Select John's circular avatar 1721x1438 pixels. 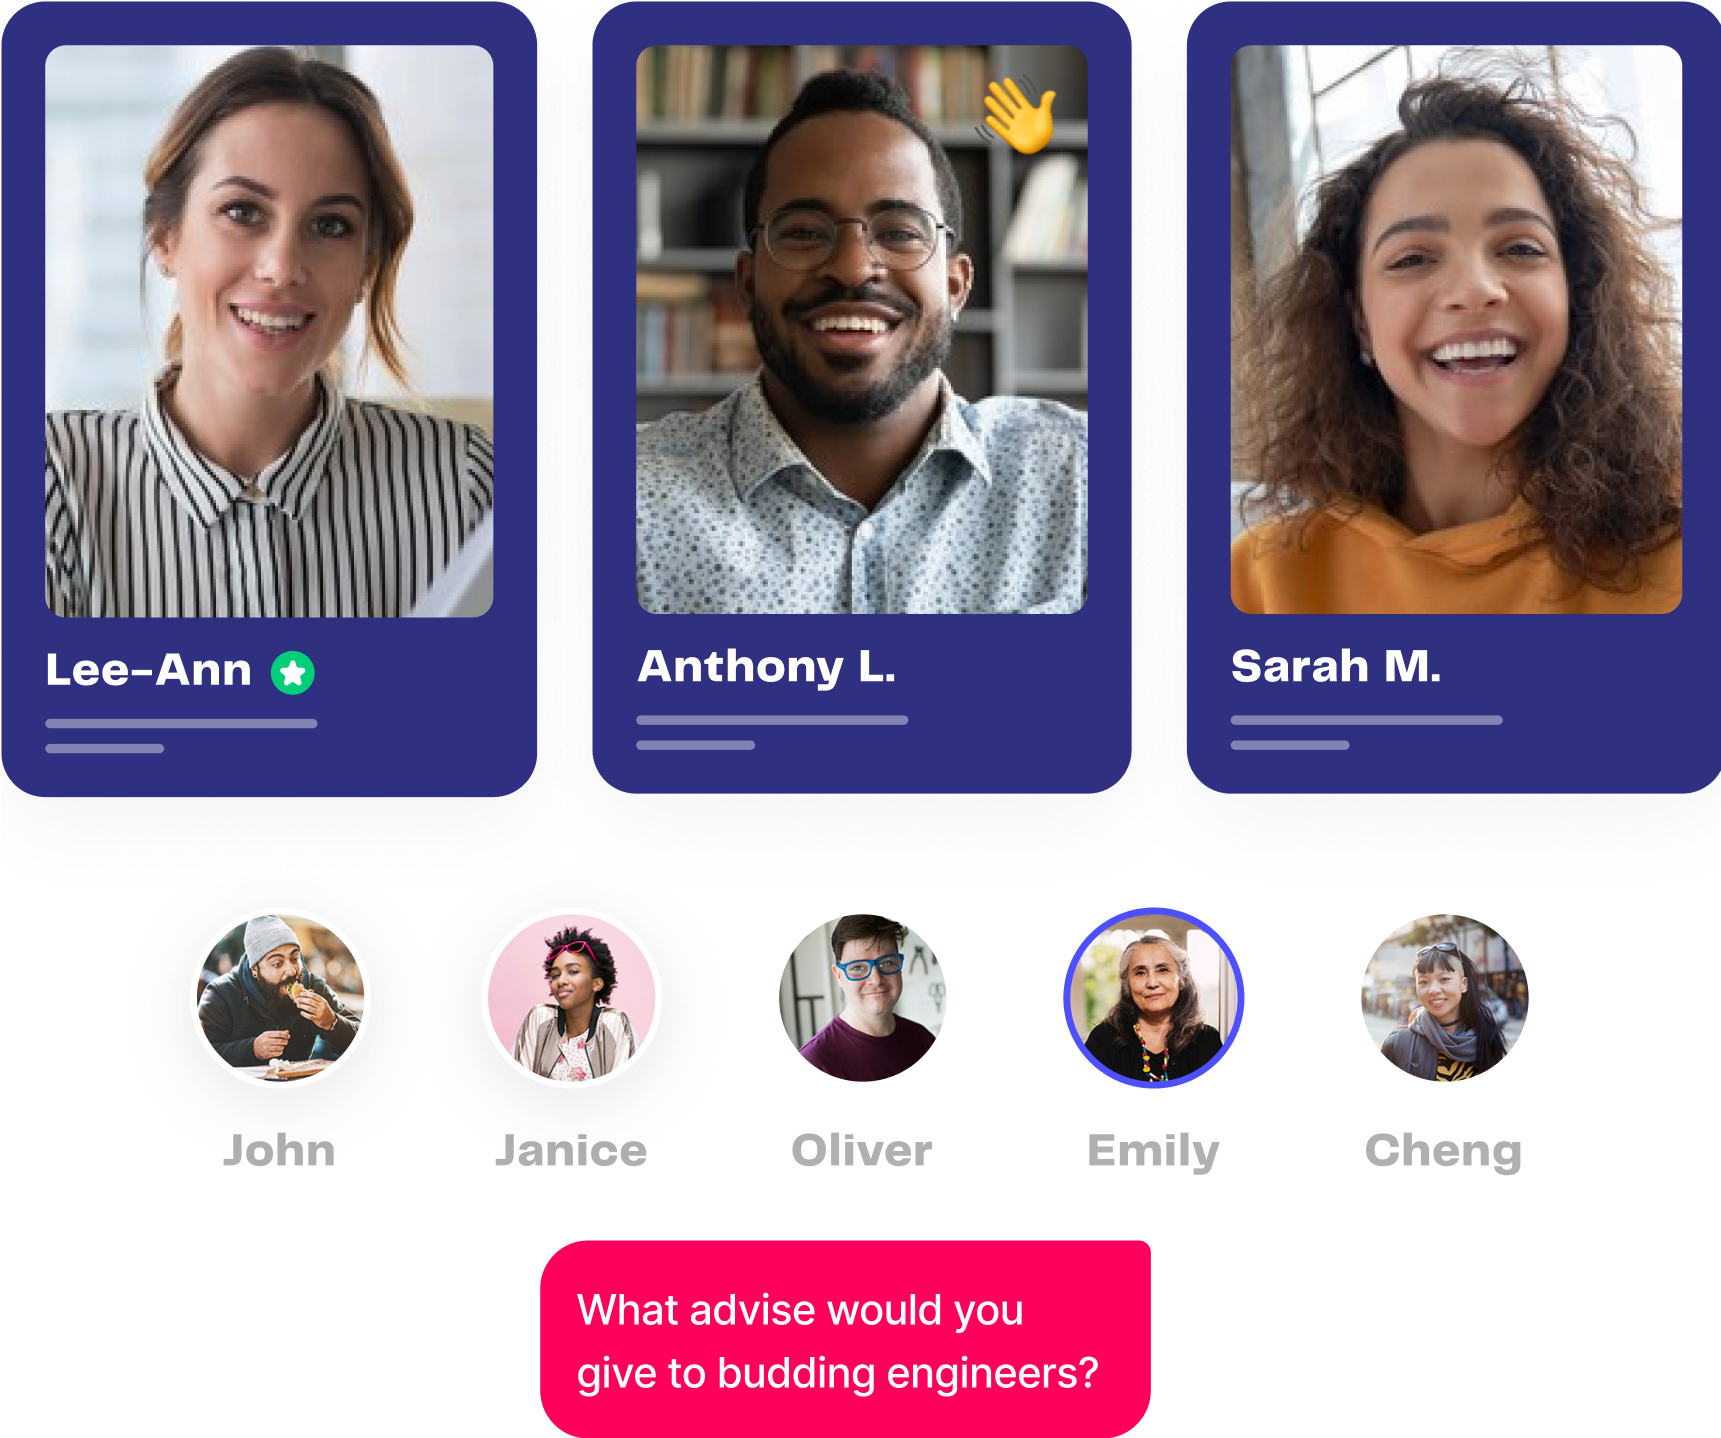click(x=280, y=998)
